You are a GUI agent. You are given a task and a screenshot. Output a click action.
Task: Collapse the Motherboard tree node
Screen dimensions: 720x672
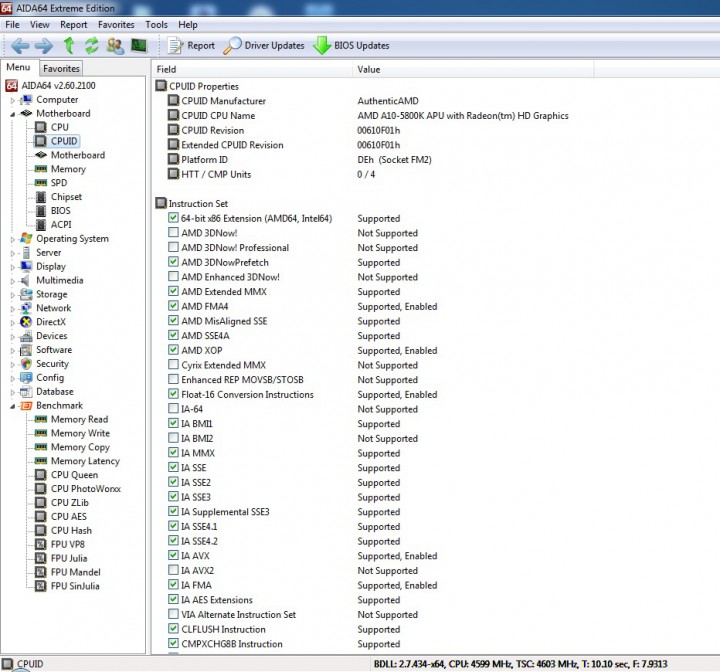(13, 114)
